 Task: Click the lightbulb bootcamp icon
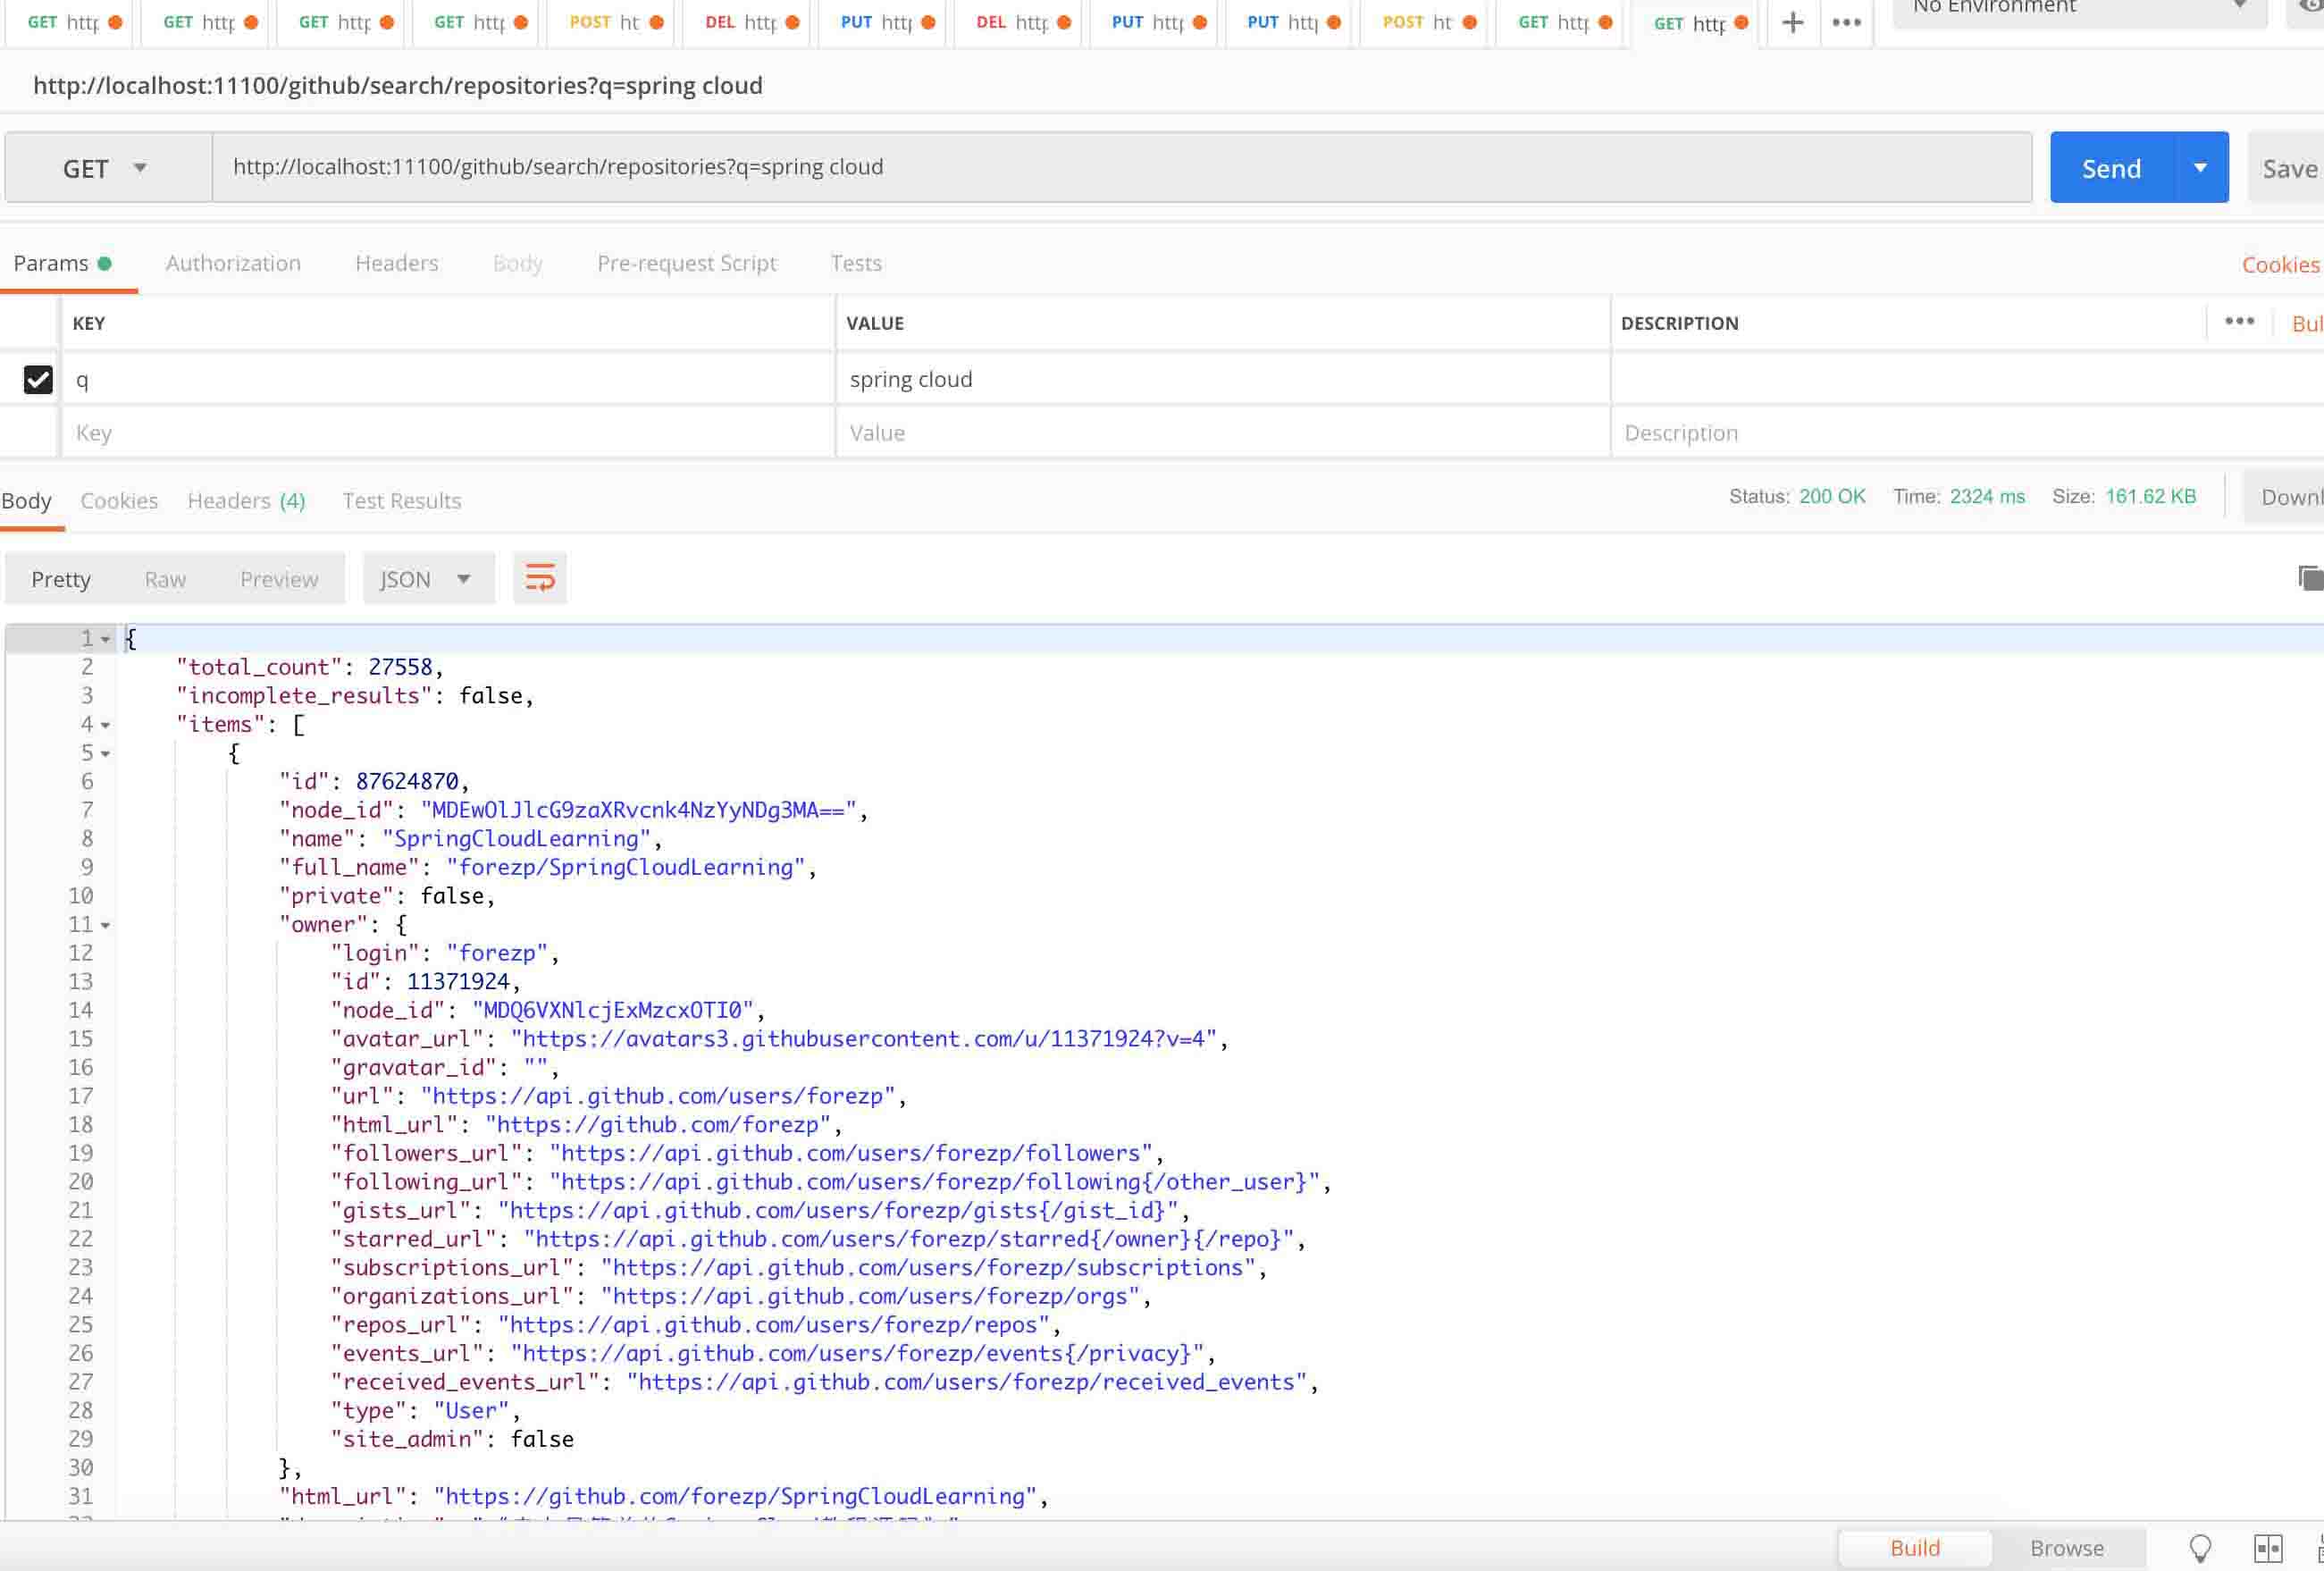click(2200, 1547)
